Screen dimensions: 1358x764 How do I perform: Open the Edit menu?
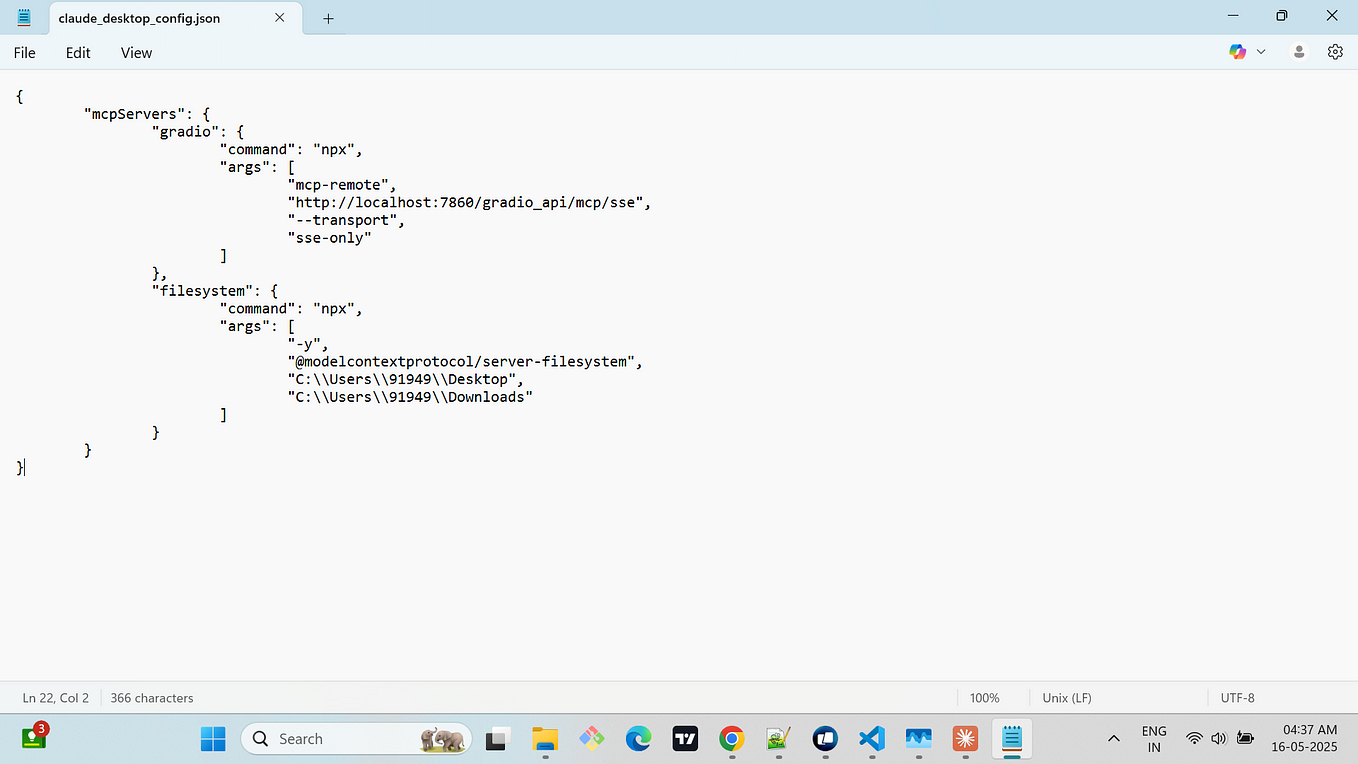pos(78,53)
